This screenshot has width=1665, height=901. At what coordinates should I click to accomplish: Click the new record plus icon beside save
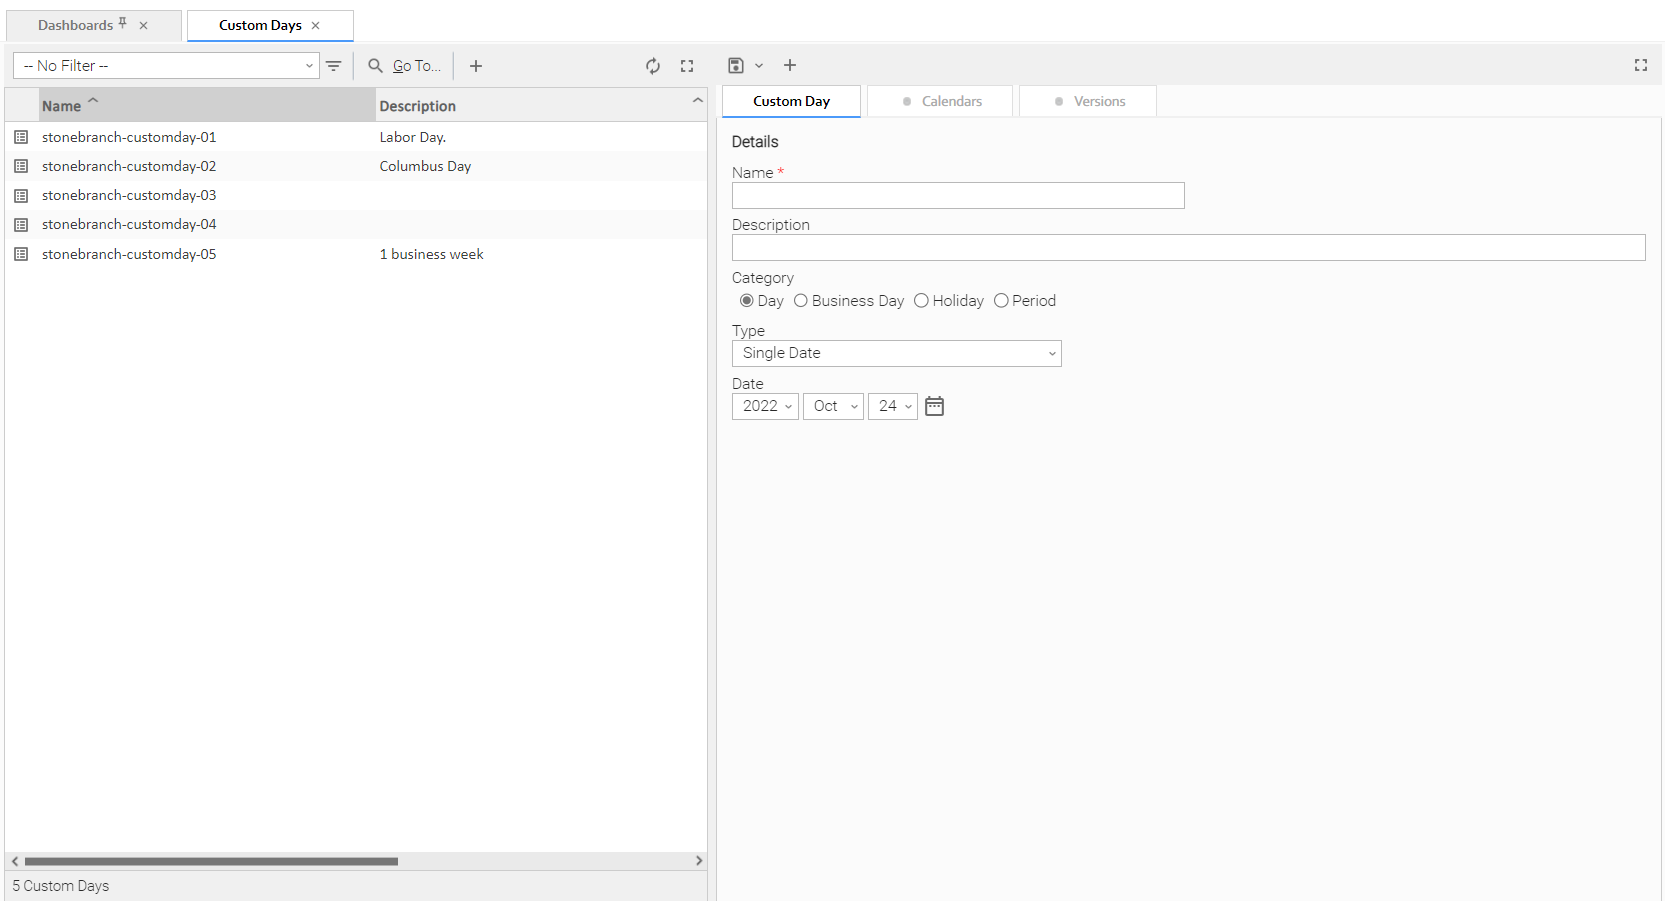tap(790, 66)
